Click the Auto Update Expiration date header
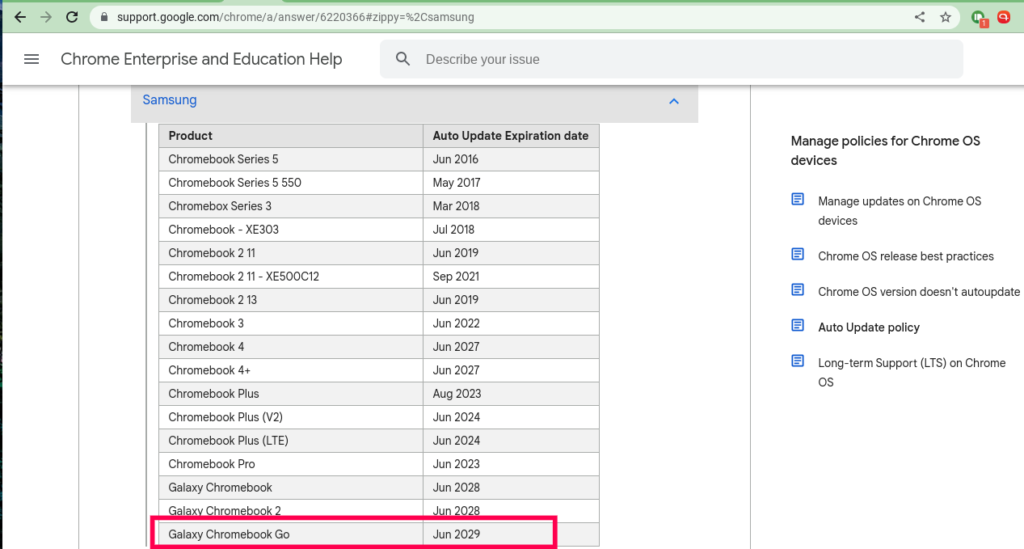The width and height of the screenshot is (1024, 549). coord(511,136)
